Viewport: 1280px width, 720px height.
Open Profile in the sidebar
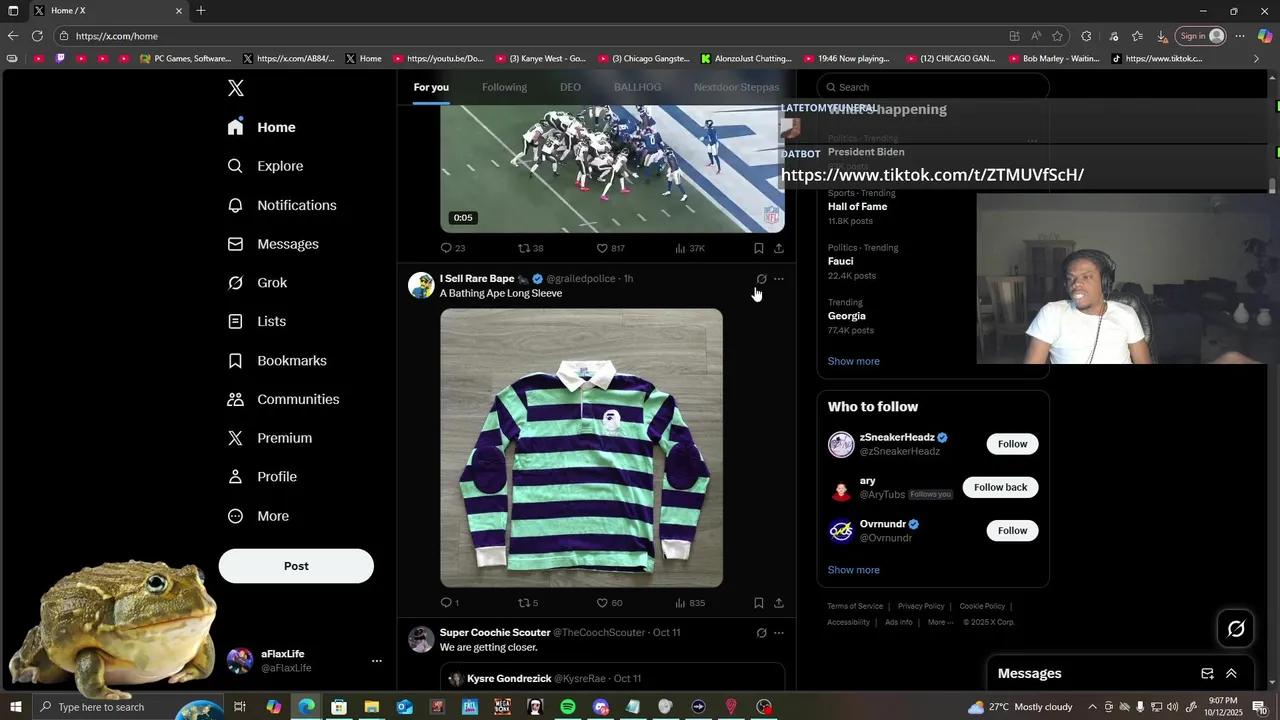[x=263, y=477]
